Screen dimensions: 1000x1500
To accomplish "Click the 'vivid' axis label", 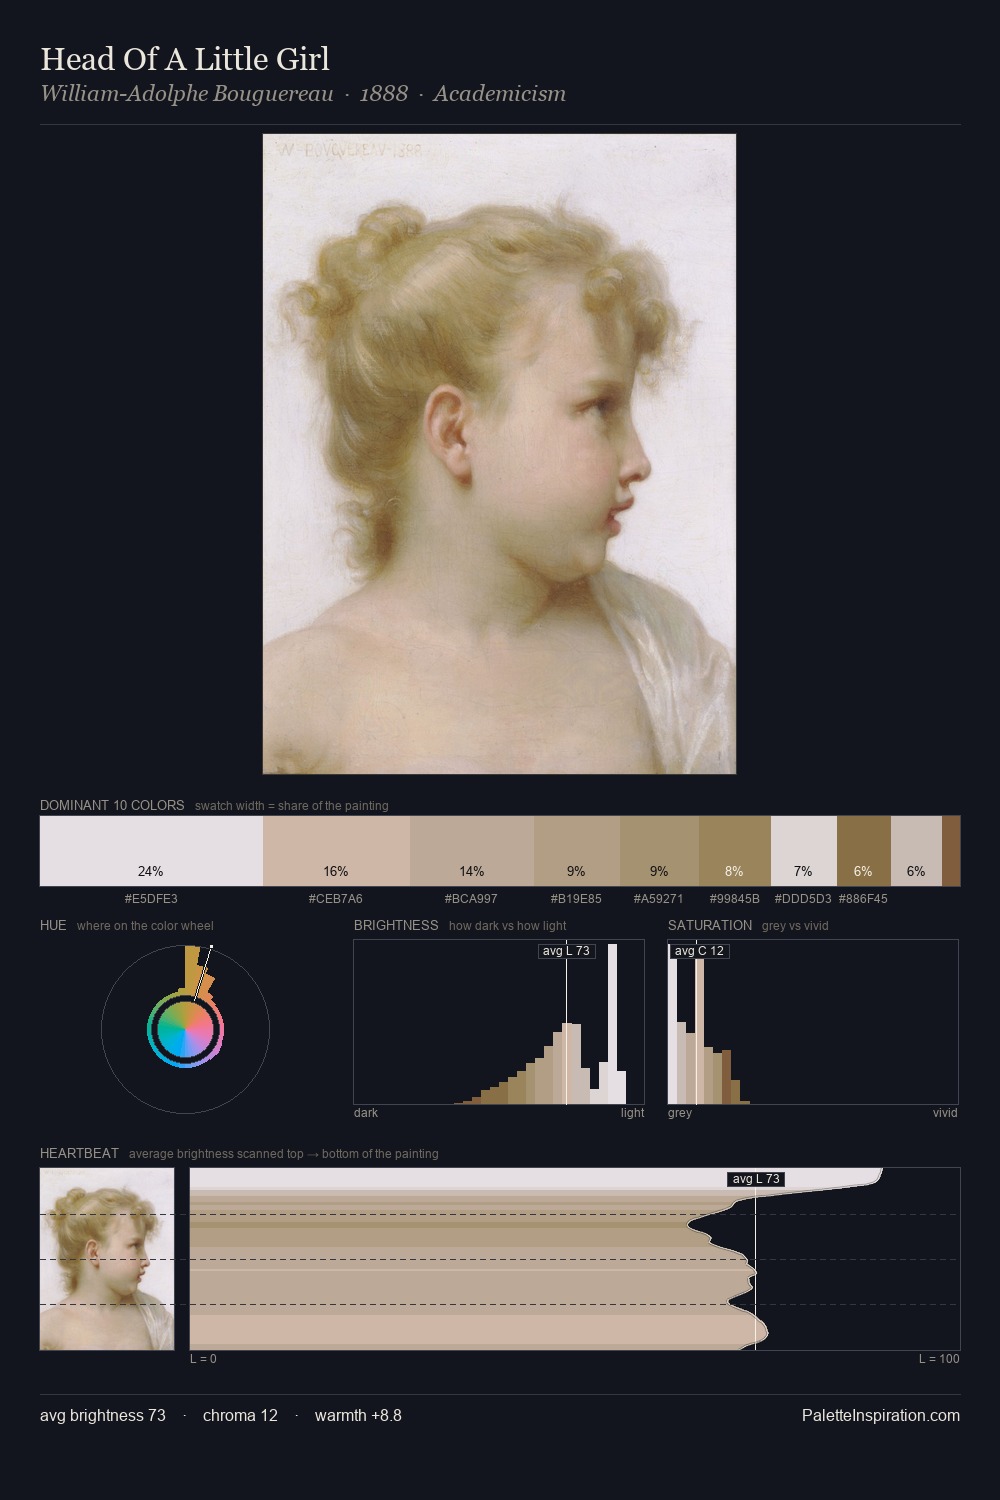I will click(945, 1113).
